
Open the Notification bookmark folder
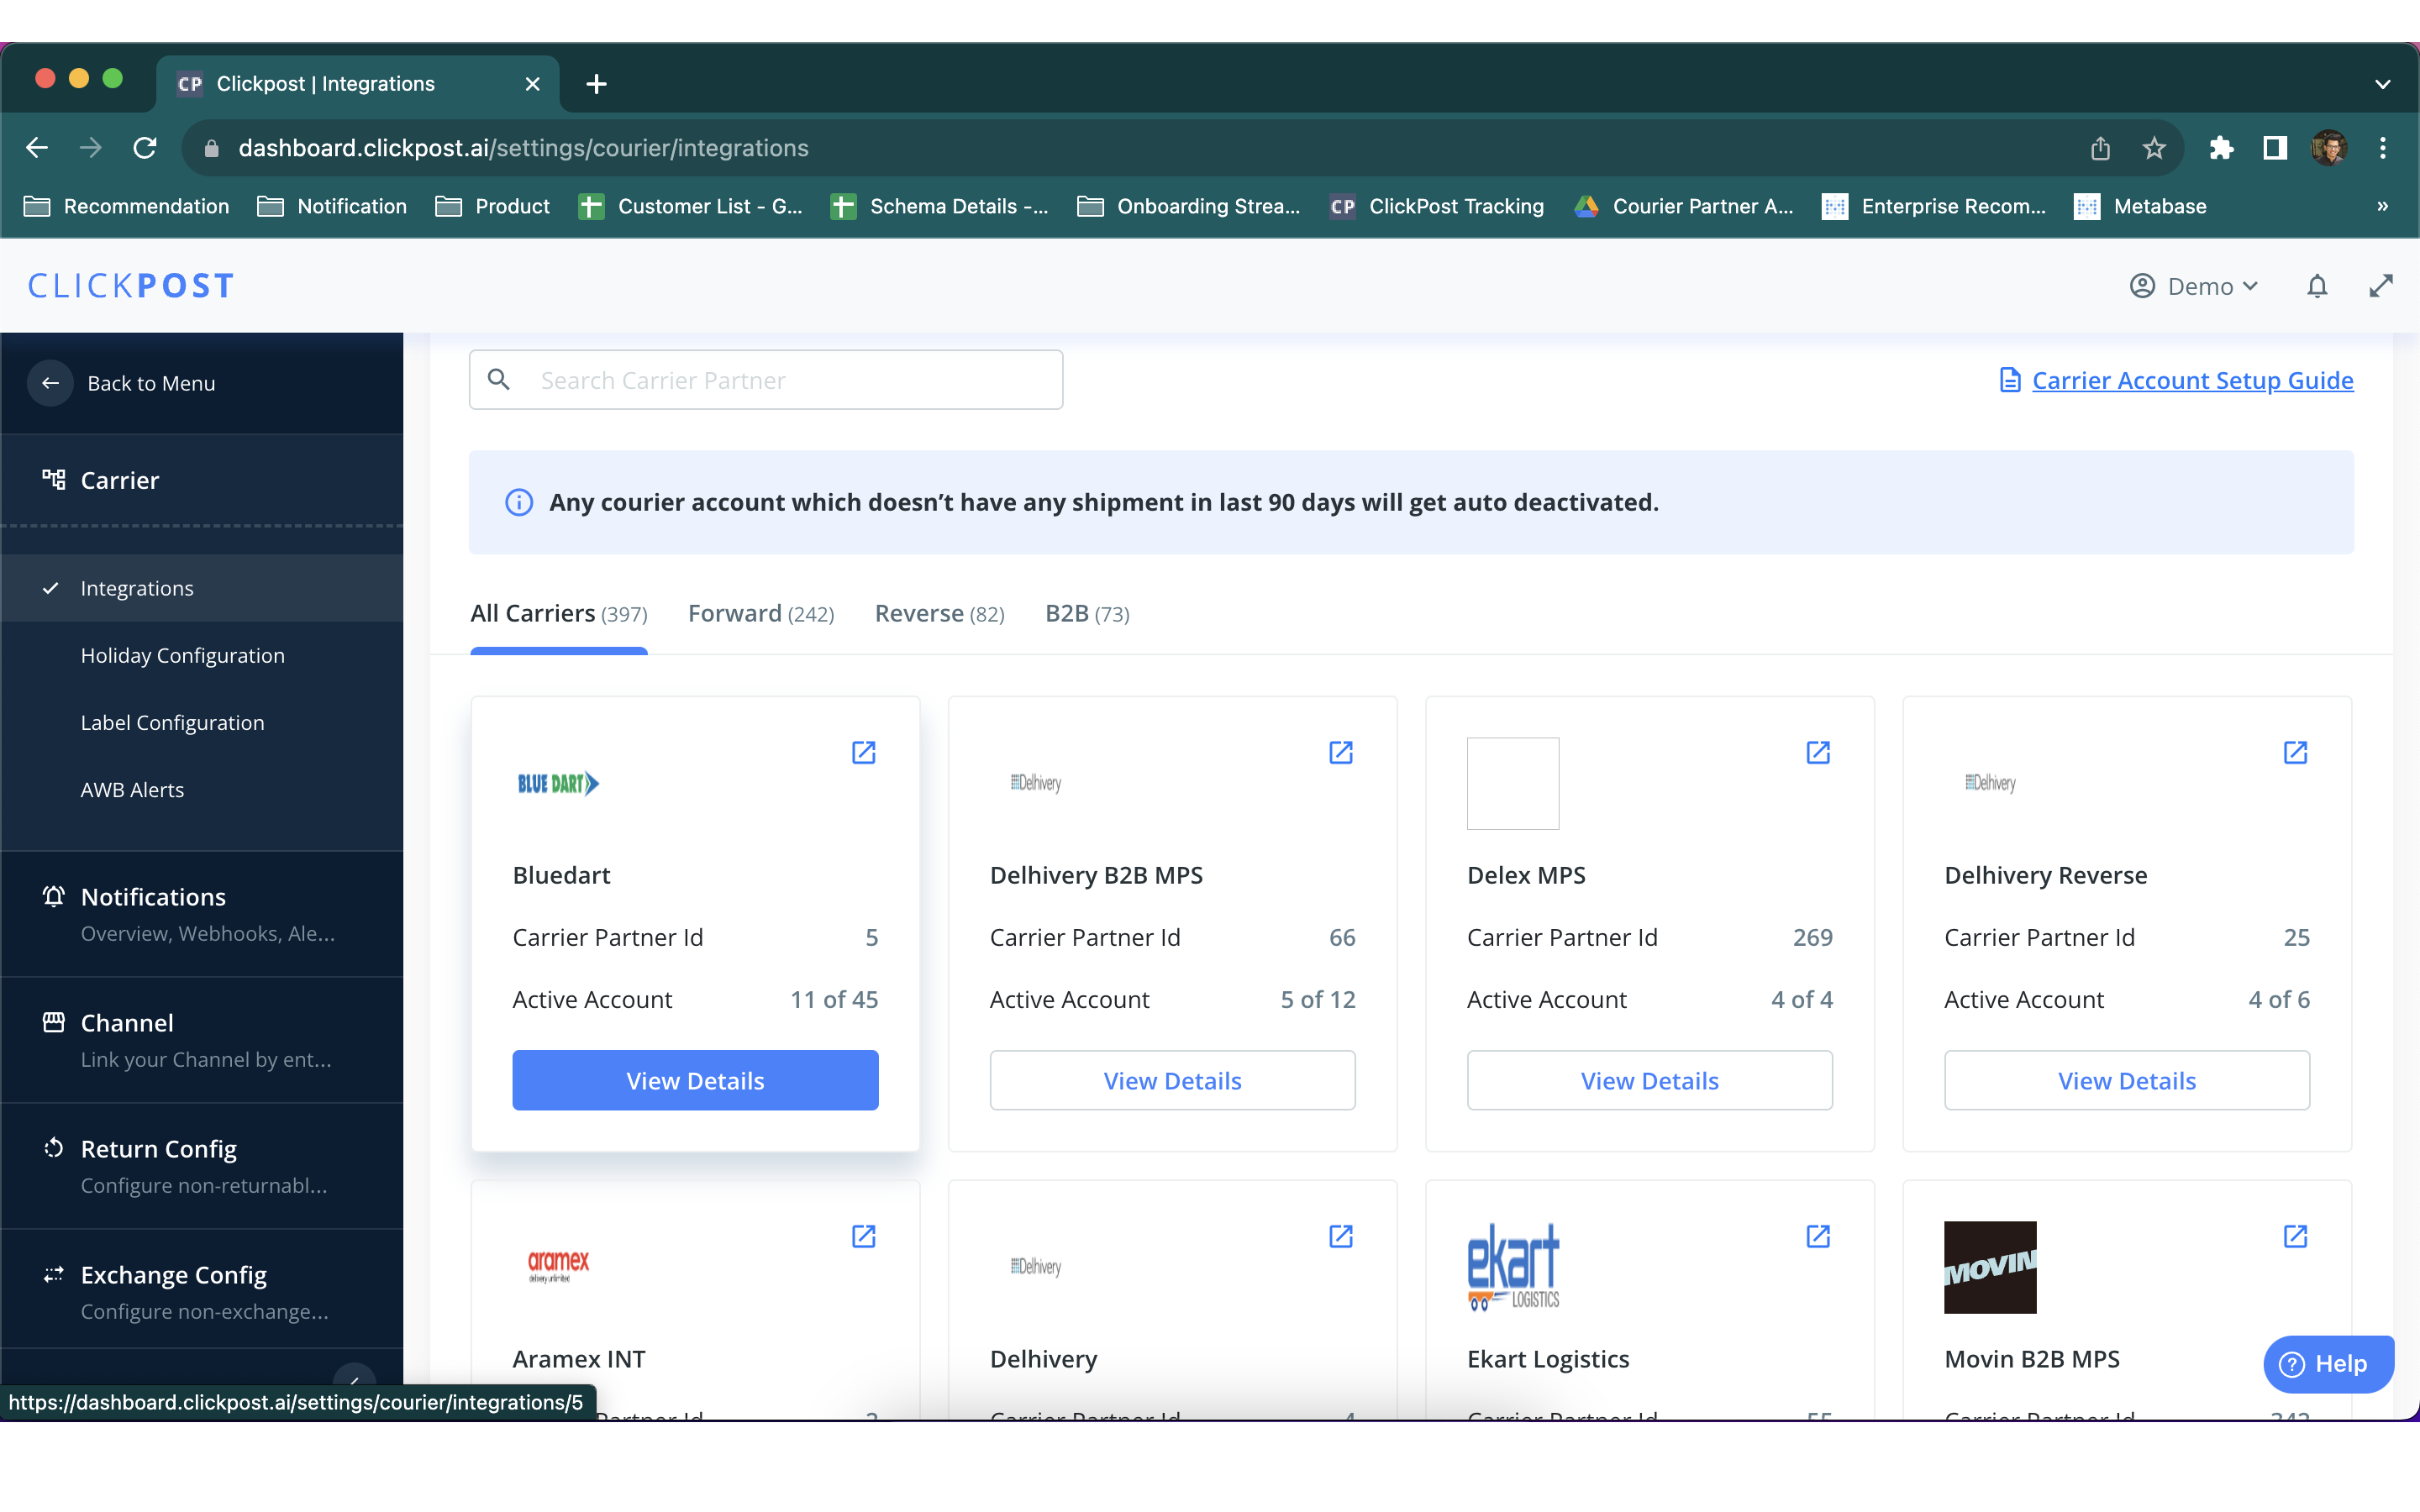pos(331,206)
